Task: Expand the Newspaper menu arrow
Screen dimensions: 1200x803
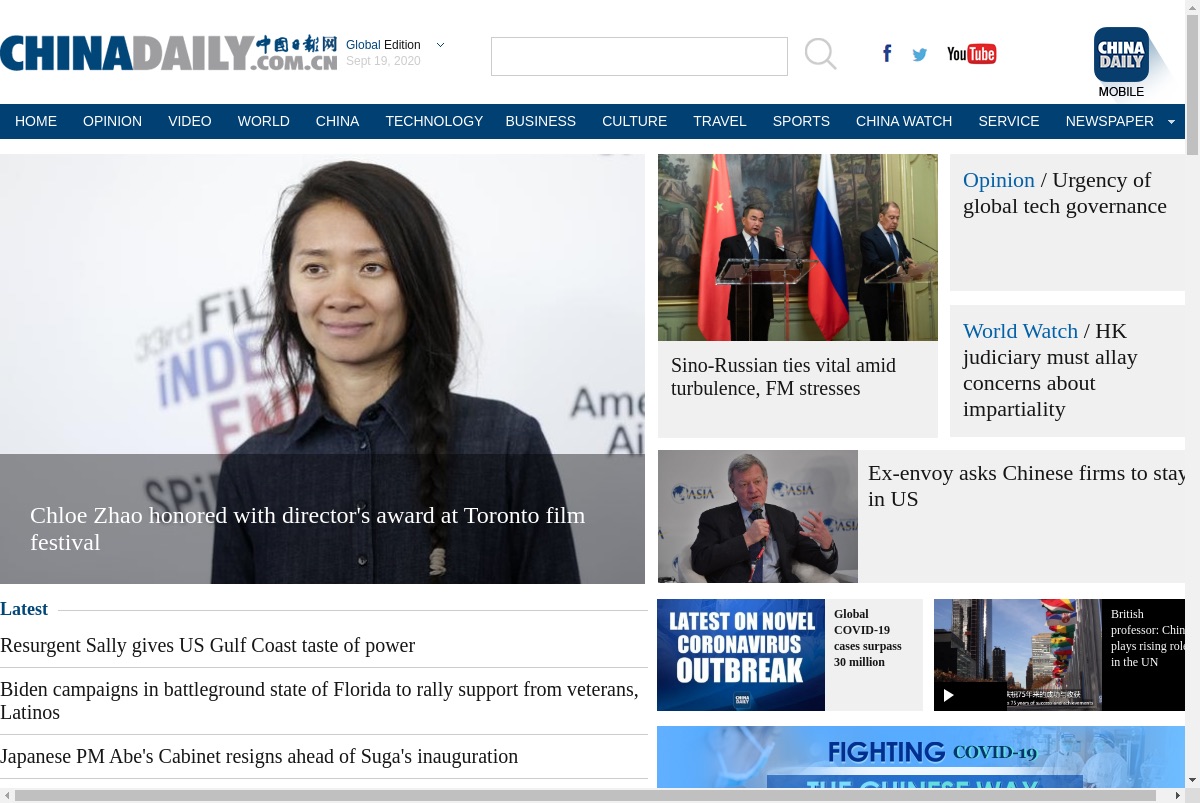Action: [1171, 122]
